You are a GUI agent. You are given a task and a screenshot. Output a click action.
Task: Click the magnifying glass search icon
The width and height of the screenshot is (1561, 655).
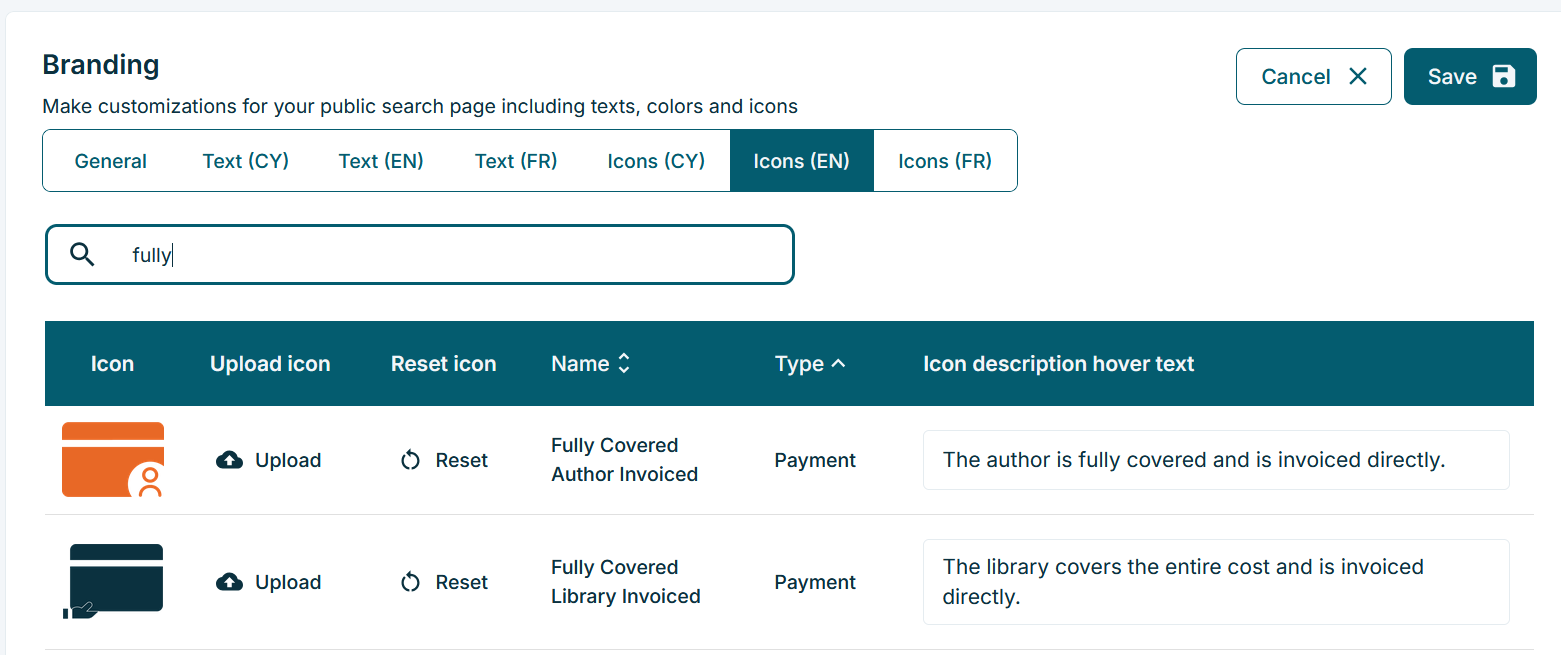click(x=83, y=254)
